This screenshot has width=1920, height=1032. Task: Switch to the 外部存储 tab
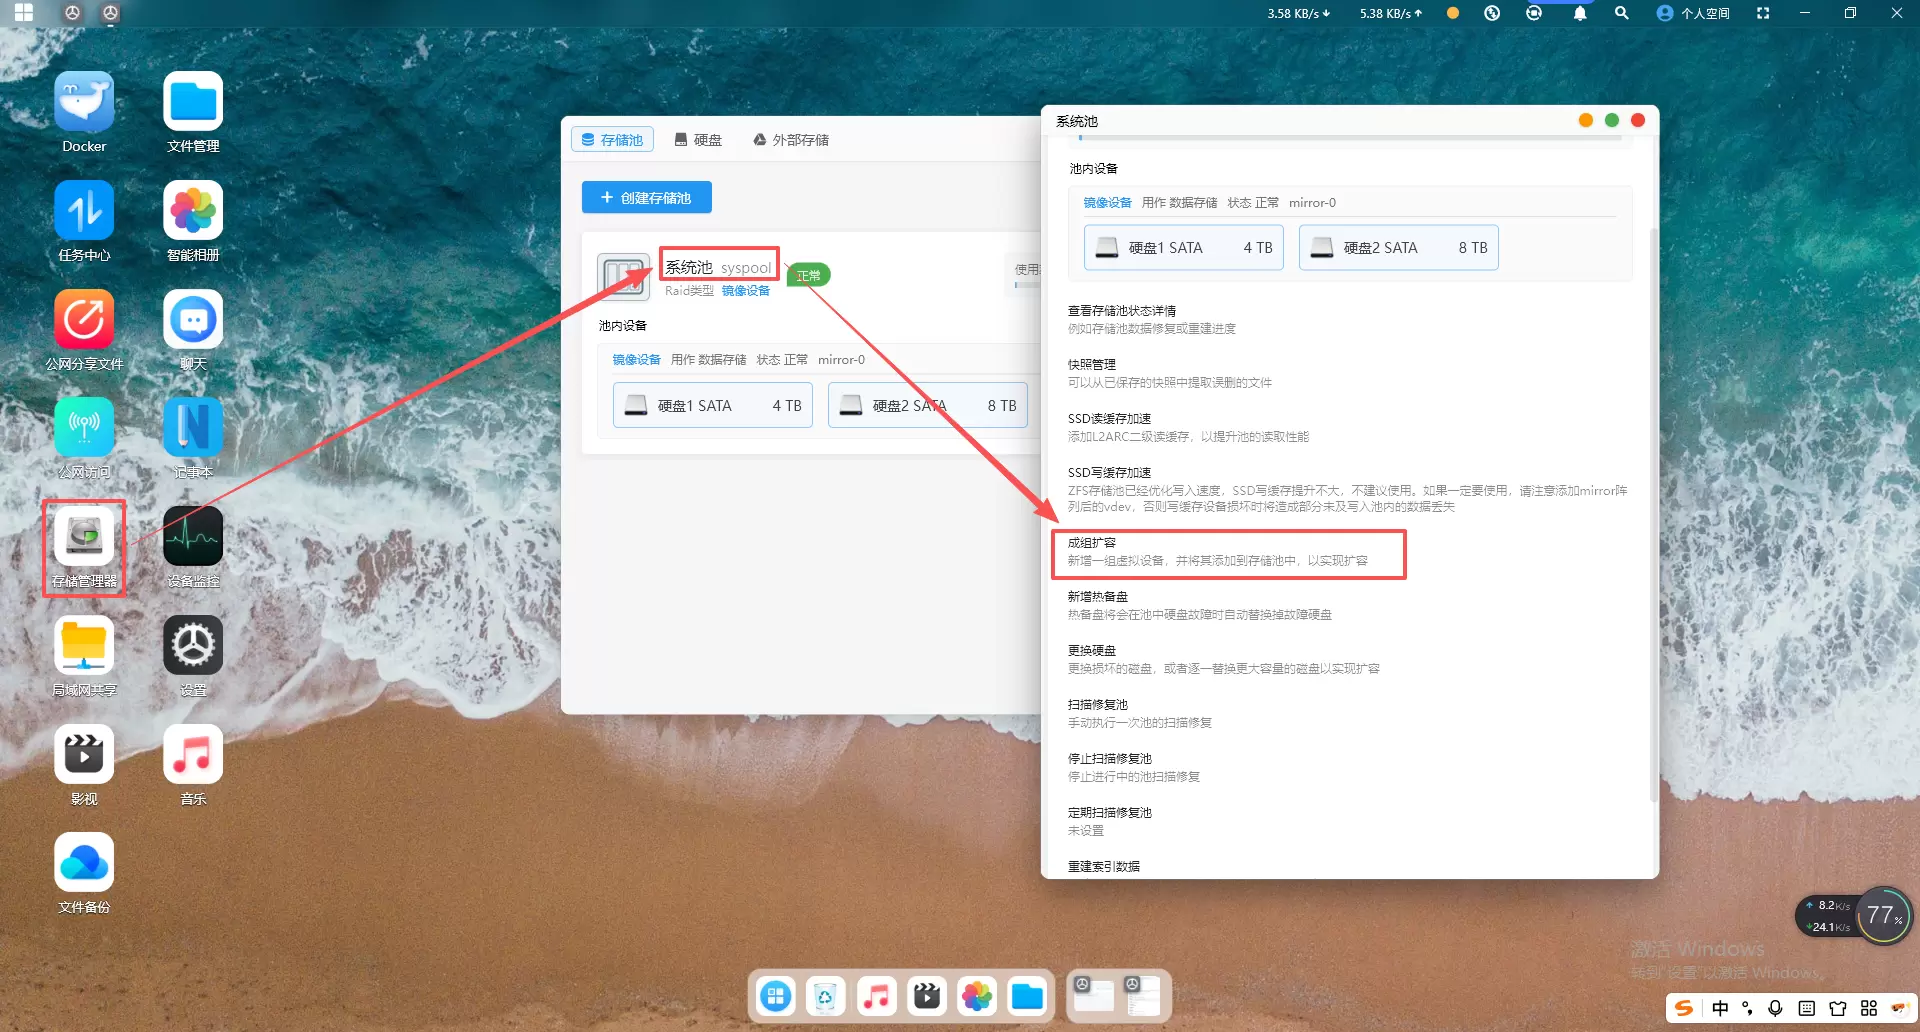[791, 140]
